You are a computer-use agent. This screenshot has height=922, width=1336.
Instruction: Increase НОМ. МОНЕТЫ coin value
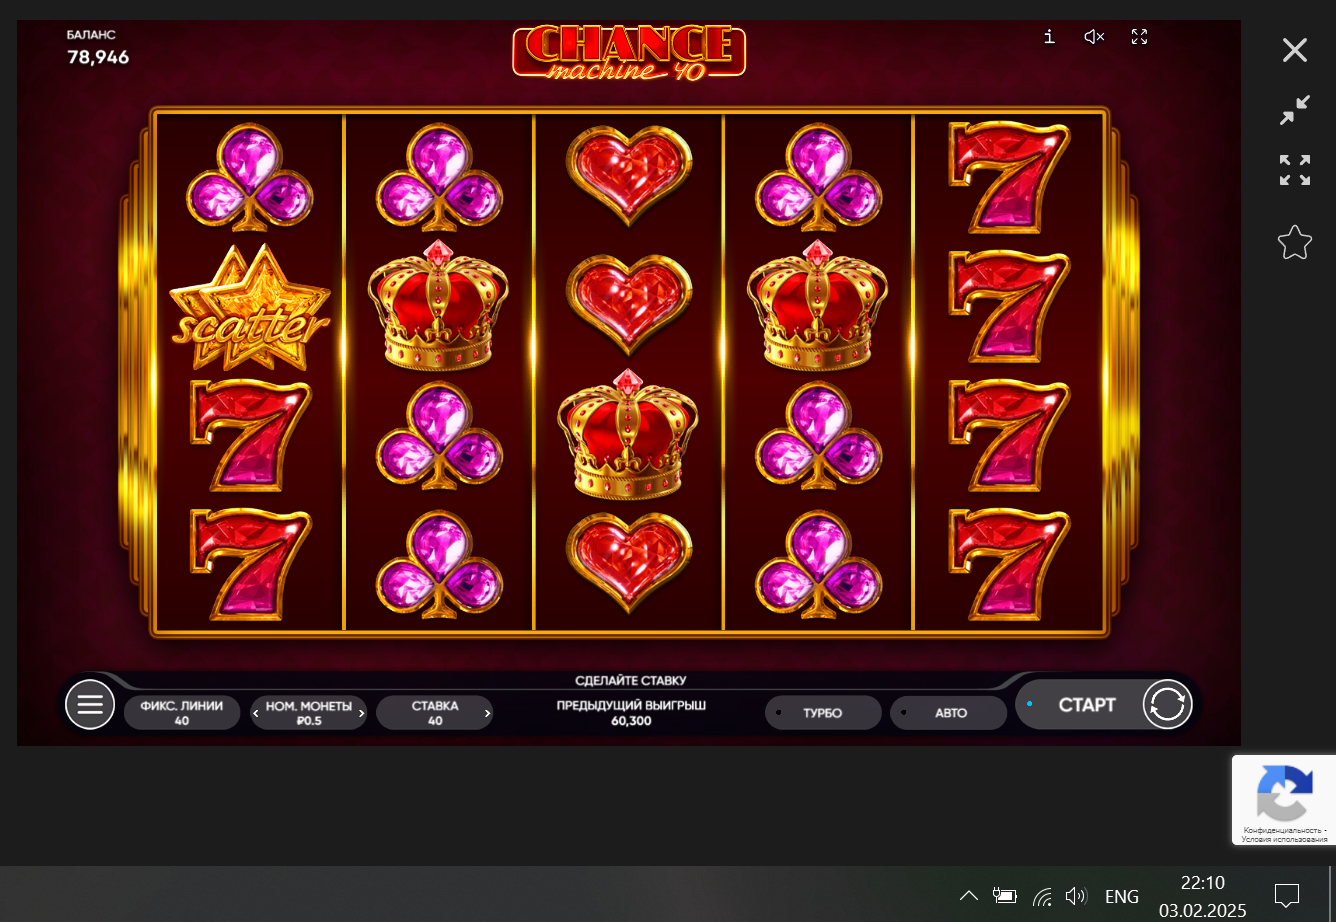pyautogui.click(x=362, y=713)
